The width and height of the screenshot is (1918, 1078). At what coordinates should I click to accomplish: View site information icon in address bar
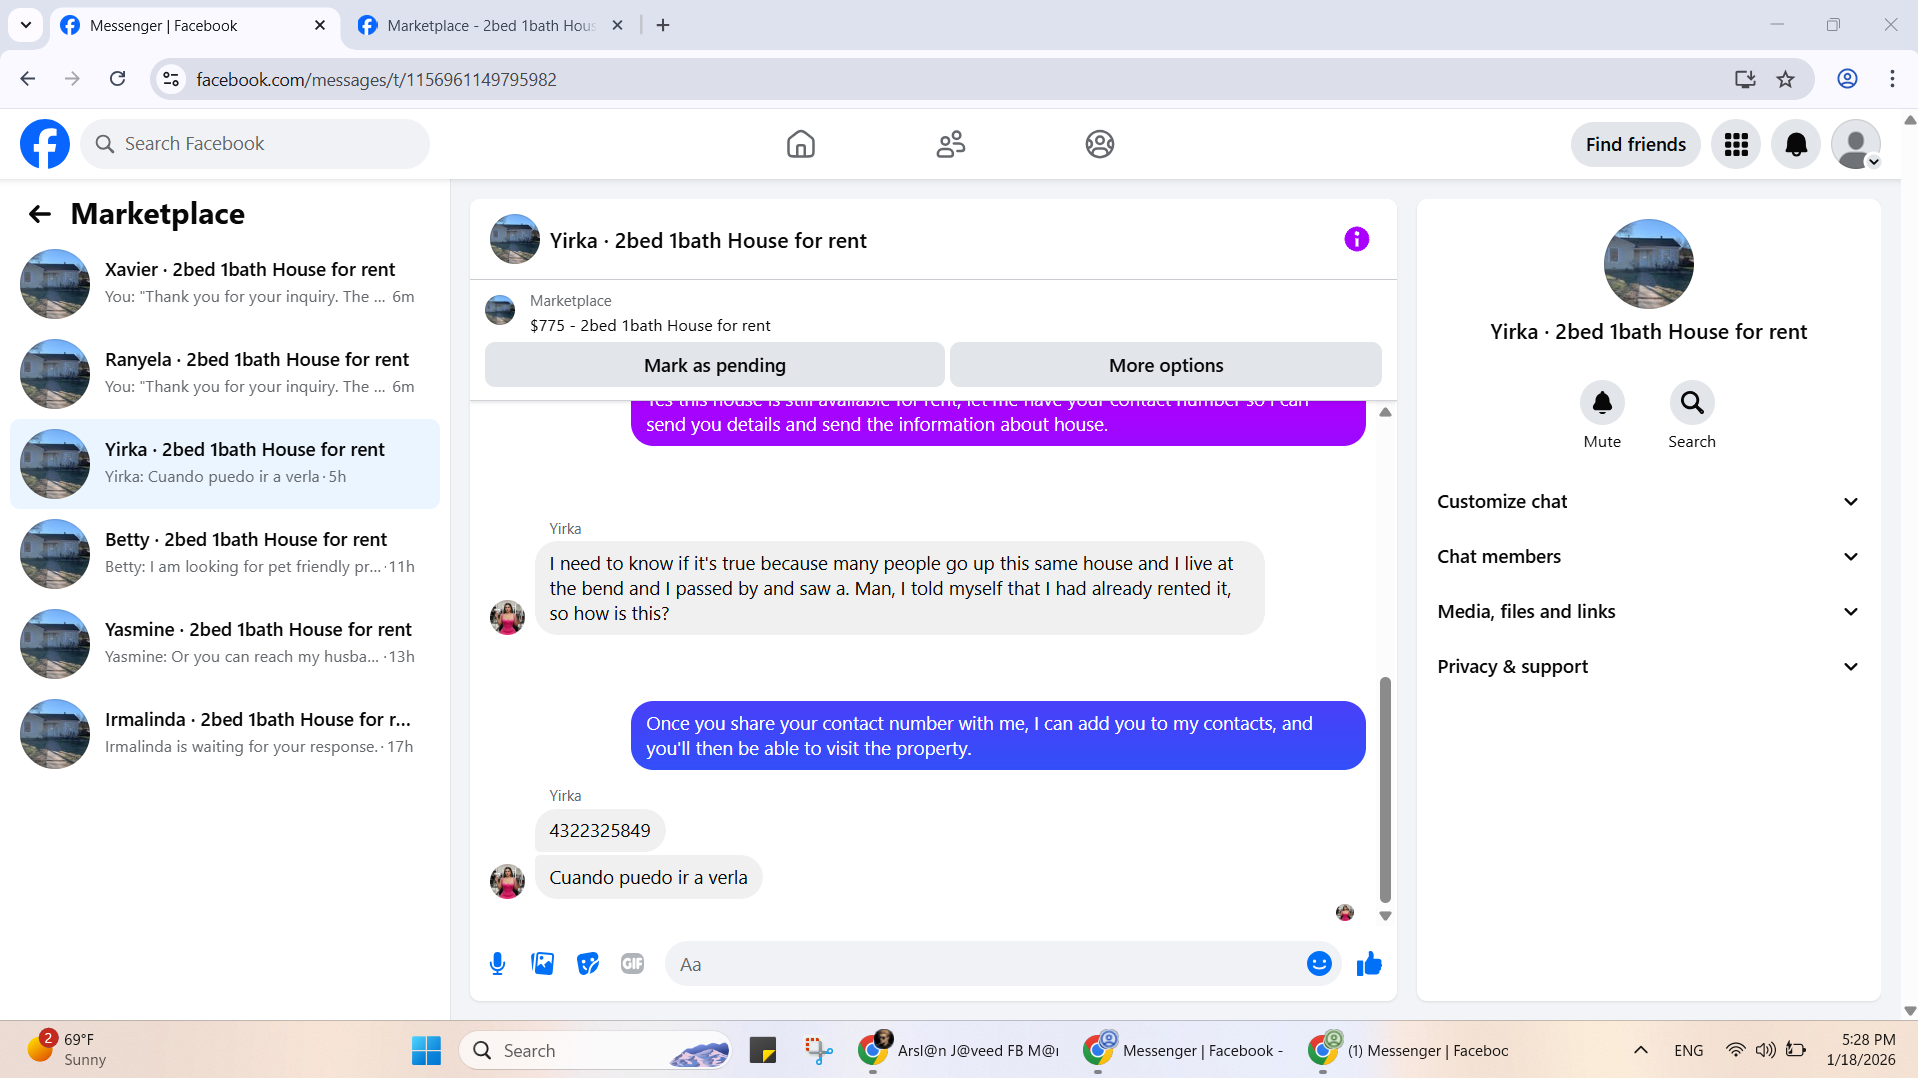pyautogui.click(x=171, y=79)
